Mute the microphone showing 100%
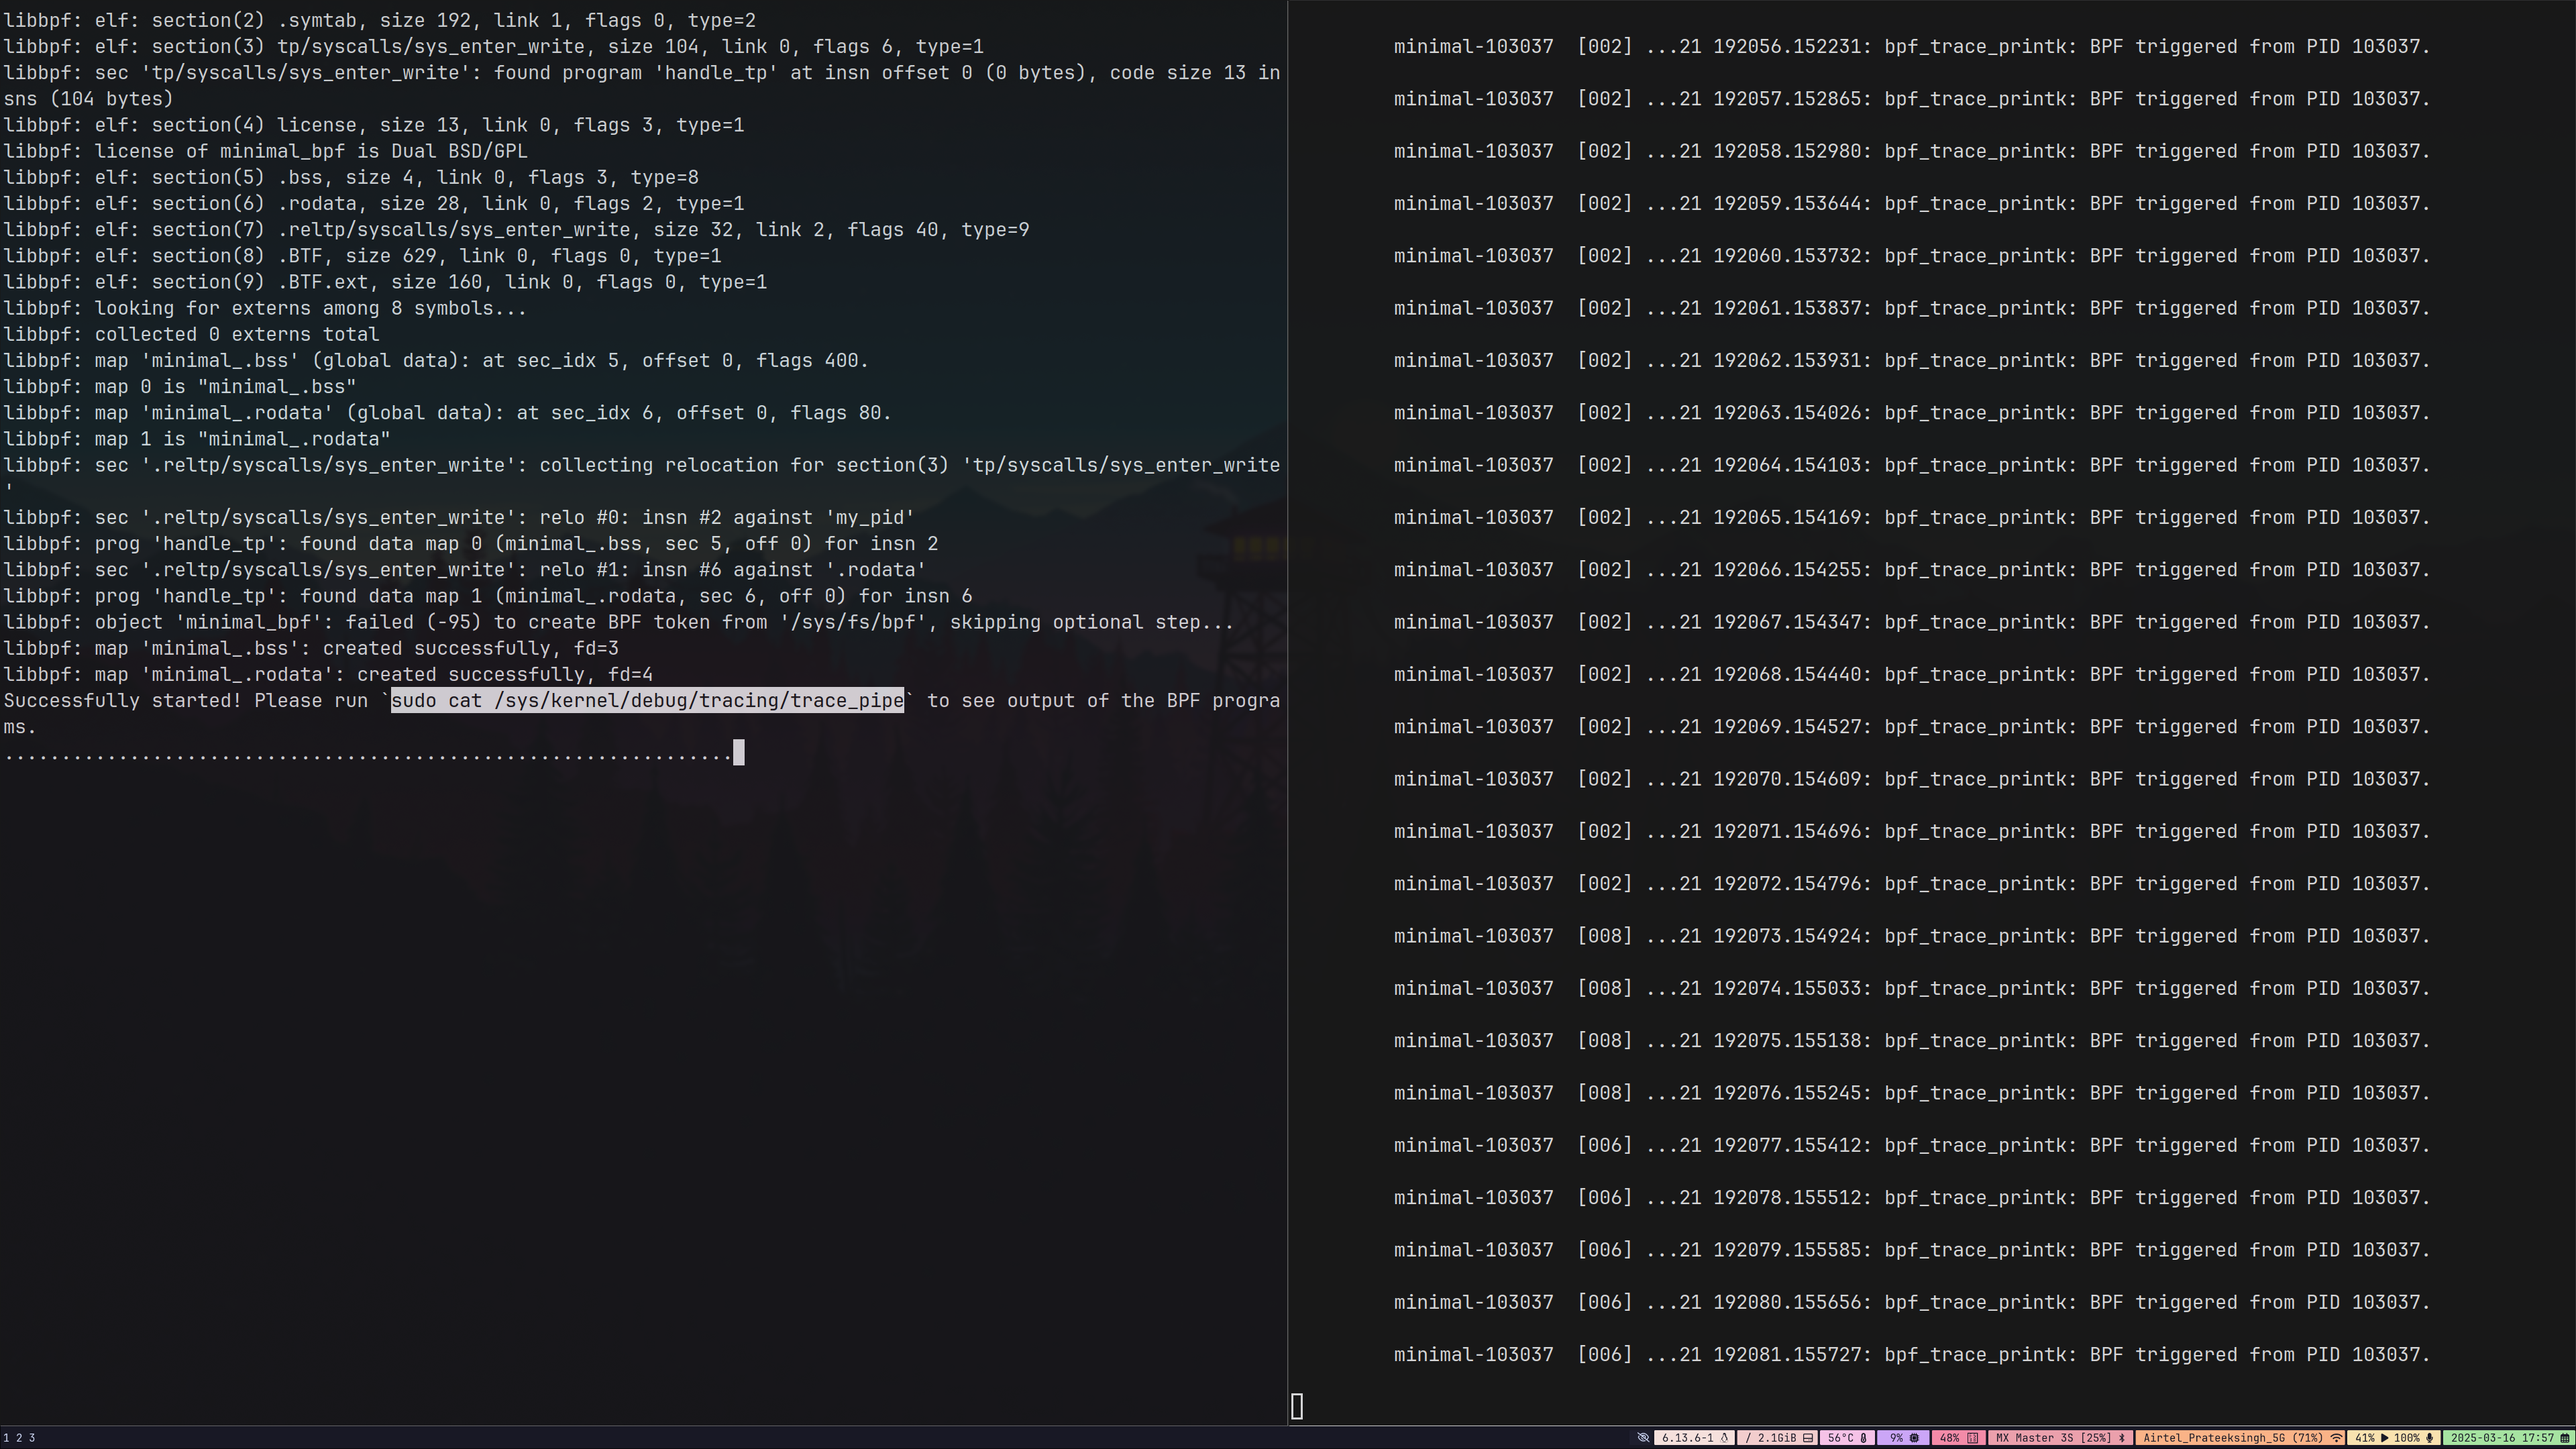The height and width of the screenshot is (1449, 2576). 2429,1438
